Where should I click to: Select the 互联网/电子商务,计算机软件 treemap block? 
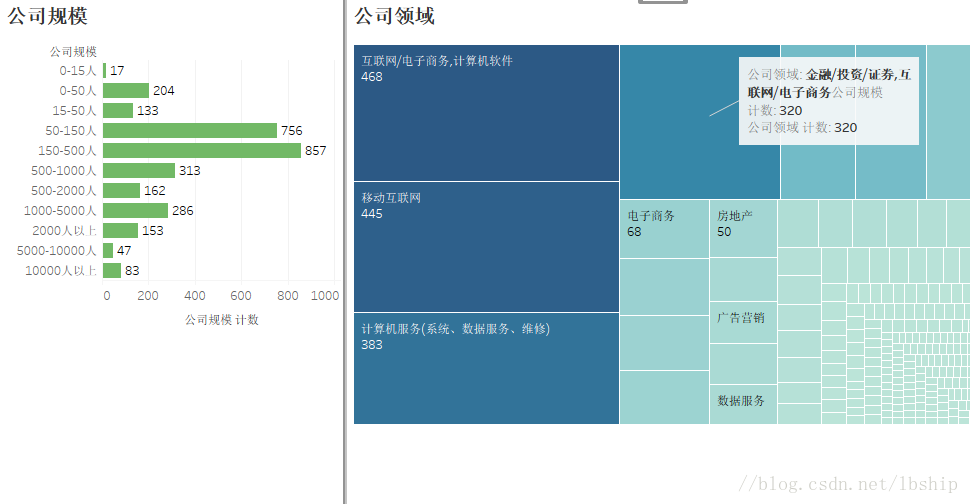[486, 113]
